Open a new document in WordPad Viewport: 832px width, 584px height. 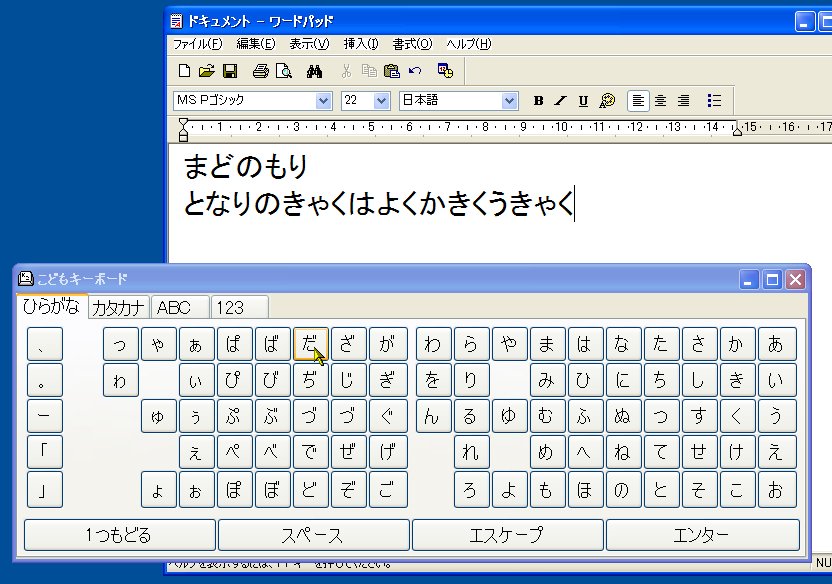184,70
